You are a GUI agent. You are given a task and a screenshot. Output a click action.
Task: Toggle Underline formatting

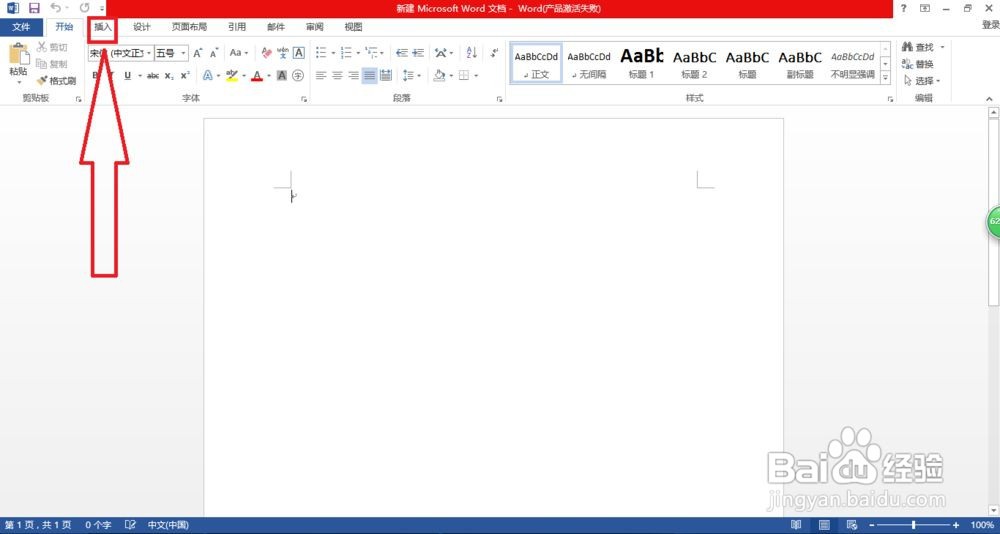point(128,75)
